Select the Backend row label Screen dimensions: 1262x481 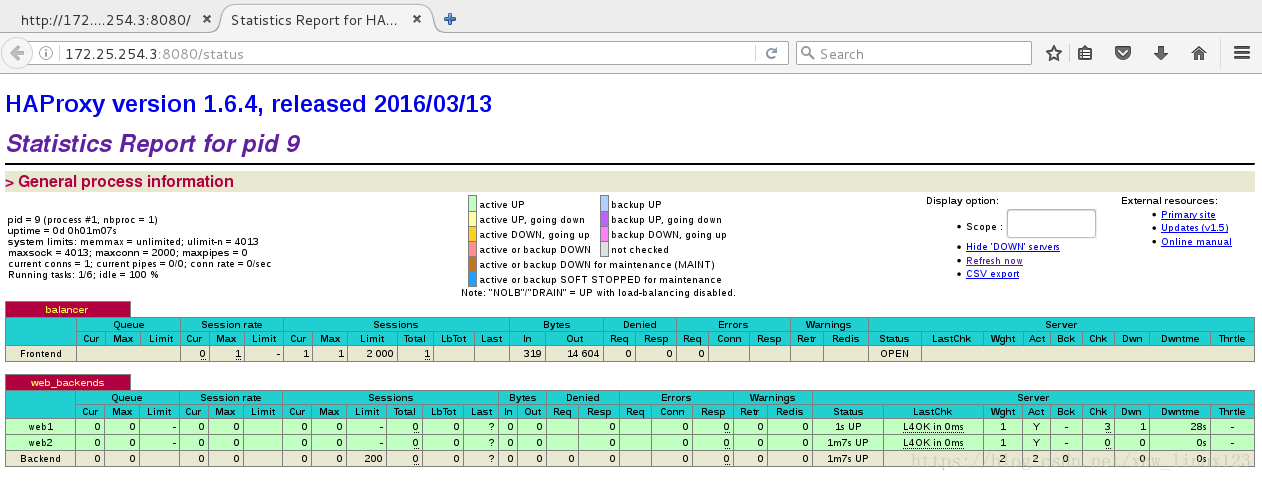41,458
